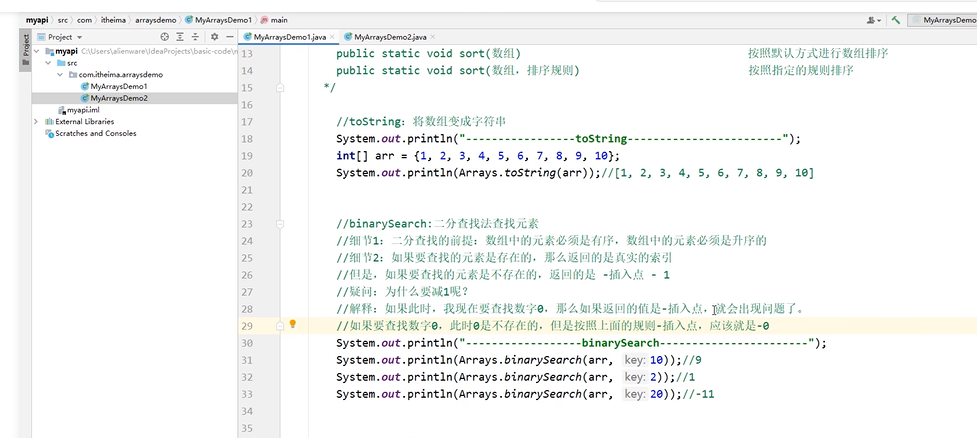977x438 pixels.
Task: Click the myapi module folder icon
Action: coord(49,52)
